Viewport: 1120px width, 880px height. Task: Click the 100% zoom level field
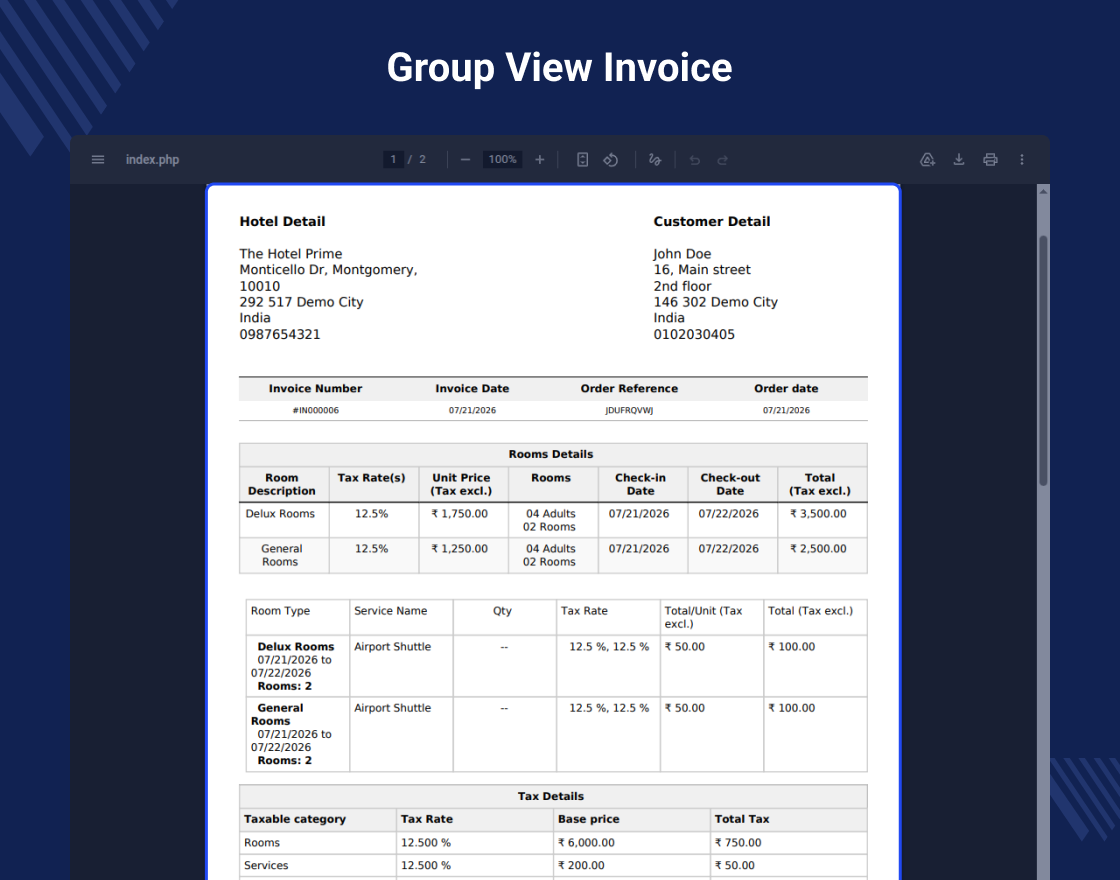click(x=502, y=159)
